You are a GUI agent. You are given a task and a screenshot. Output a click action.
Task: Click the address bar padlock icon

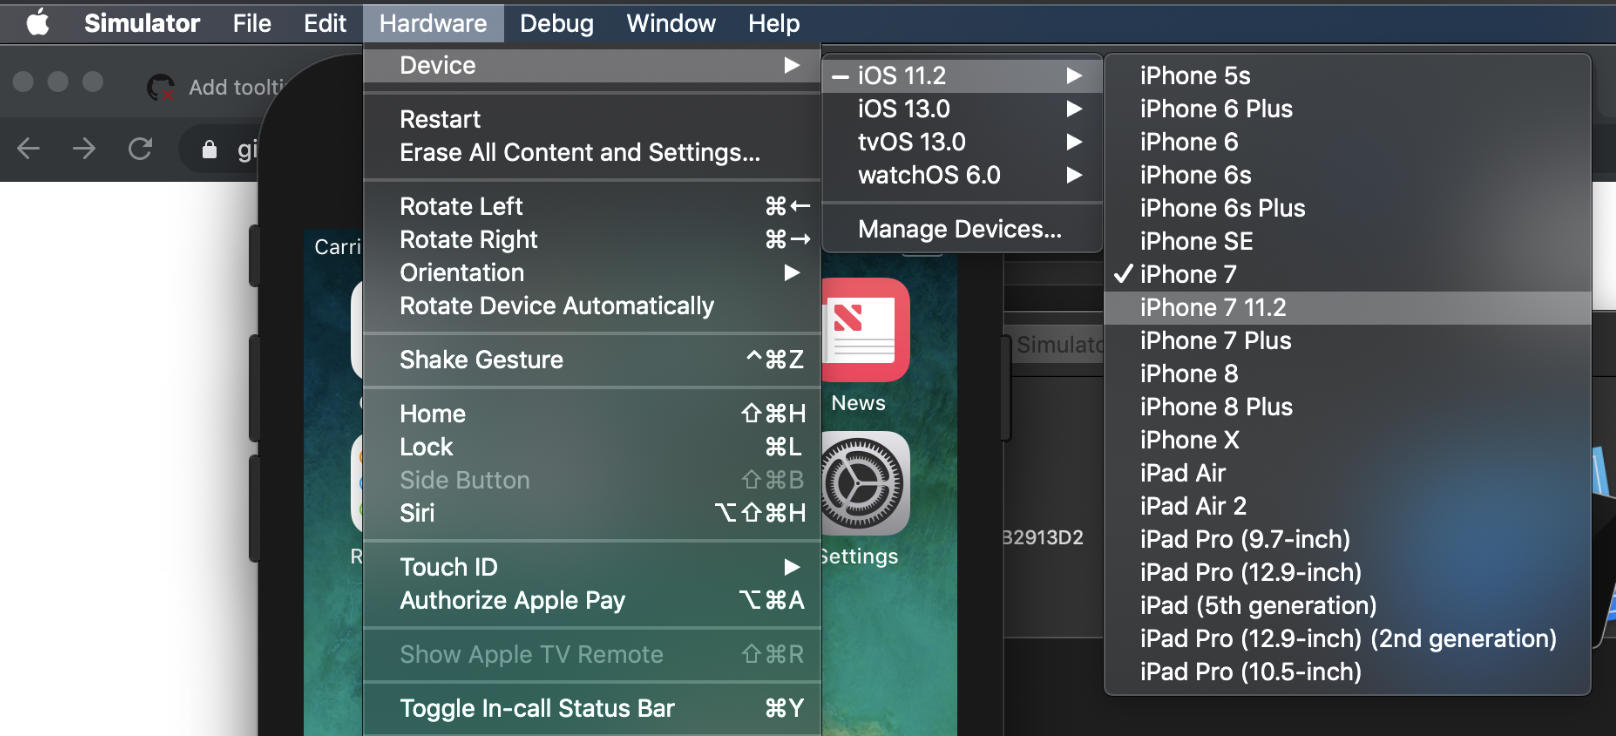209,150
